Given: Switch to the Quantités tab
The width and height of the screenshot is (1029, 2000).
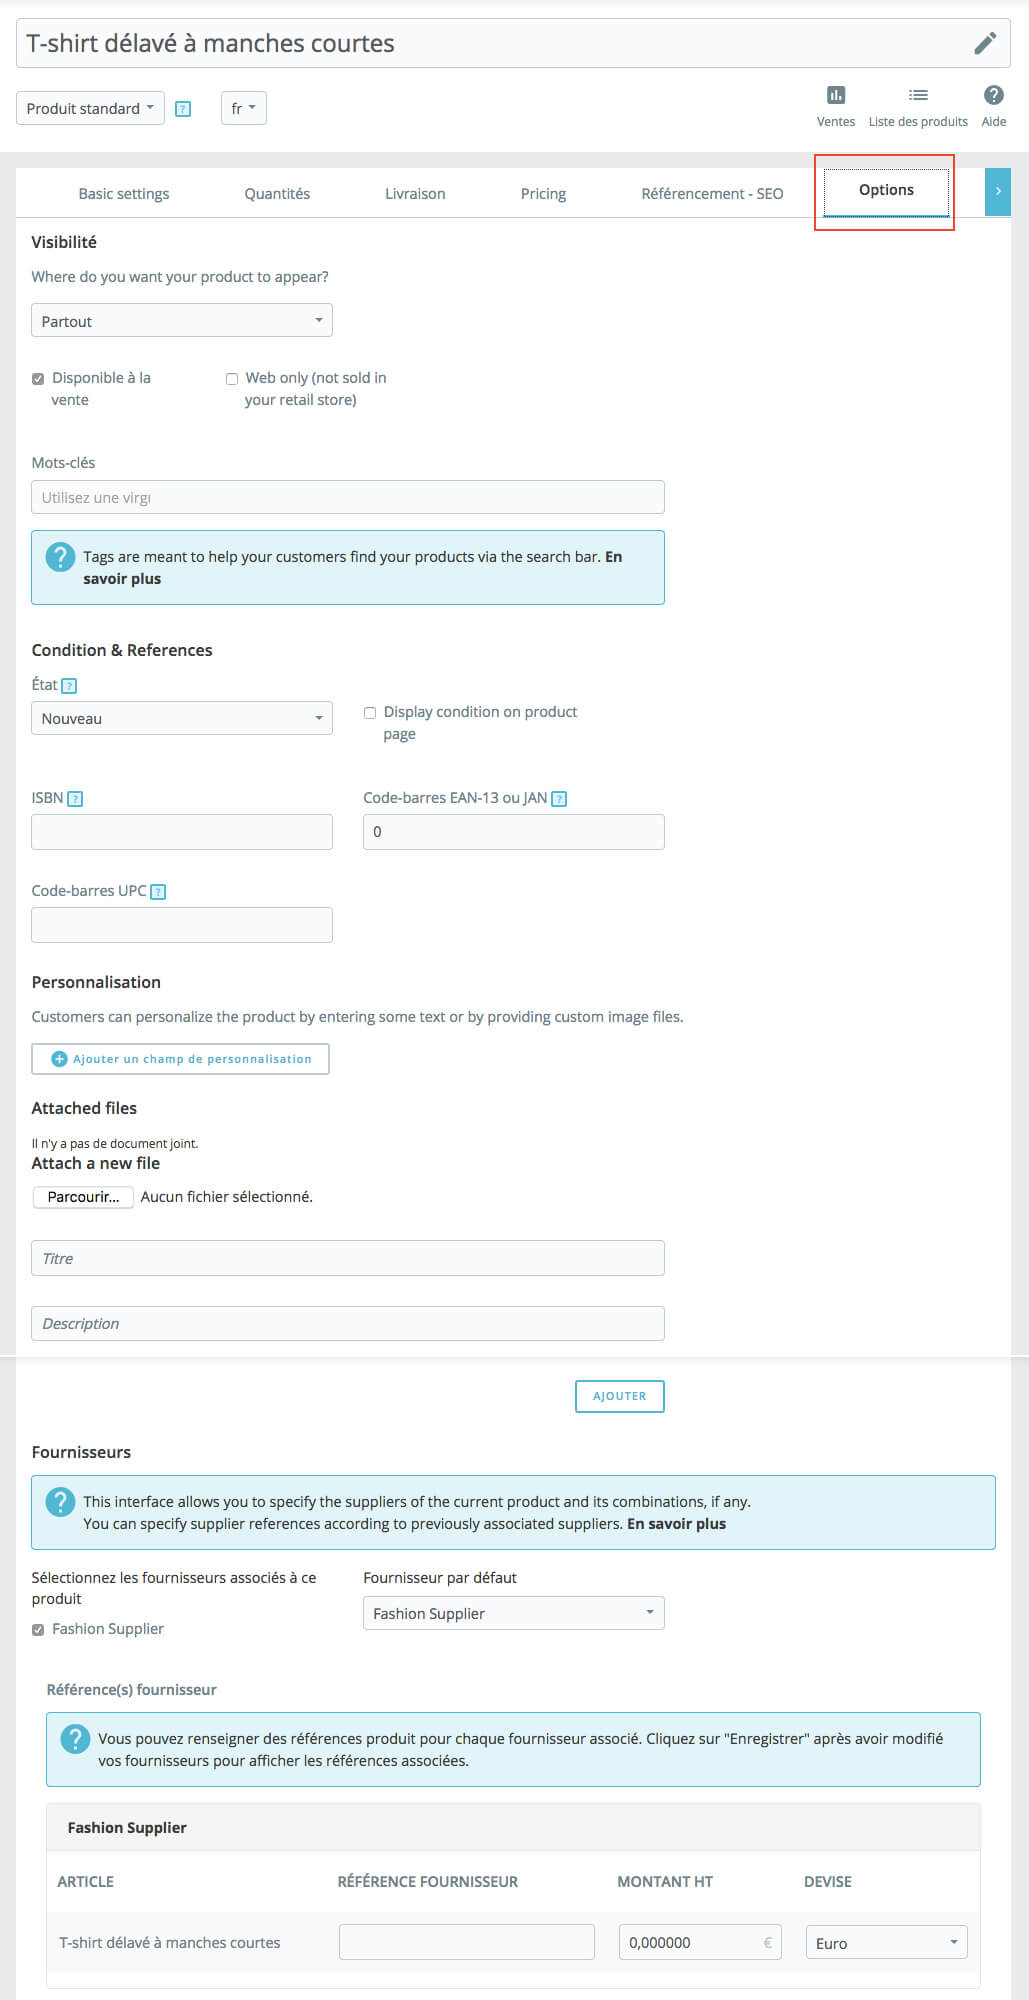Looking at the screenshot, I should pos(277,194).
